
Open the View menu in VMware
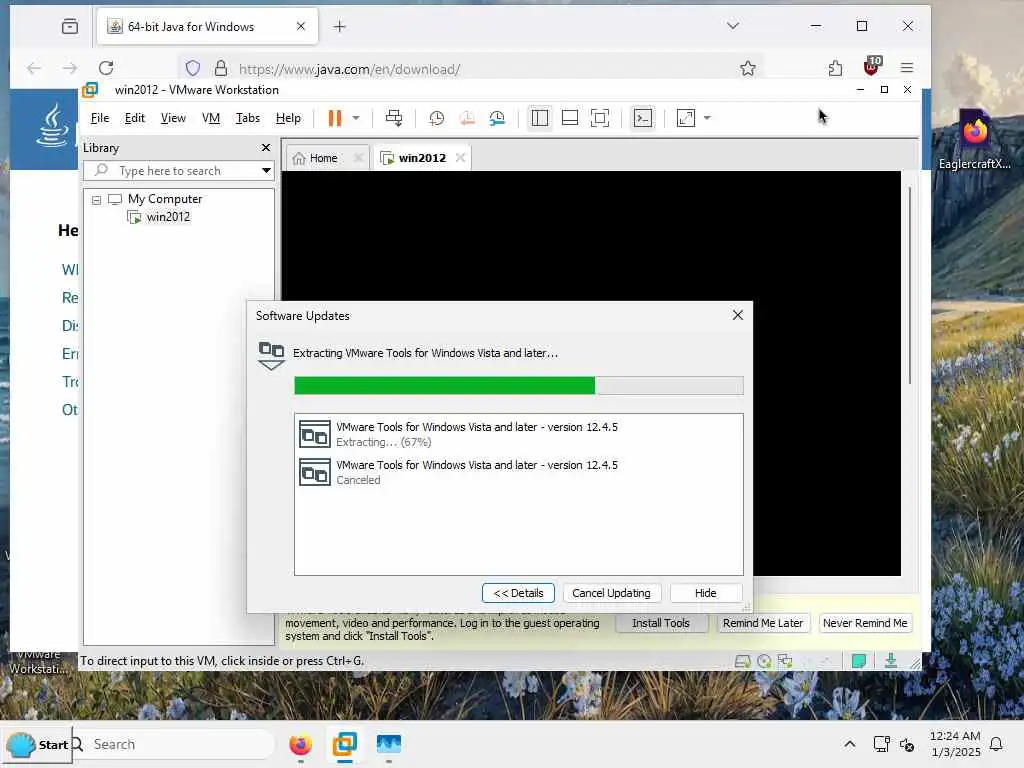173,118
